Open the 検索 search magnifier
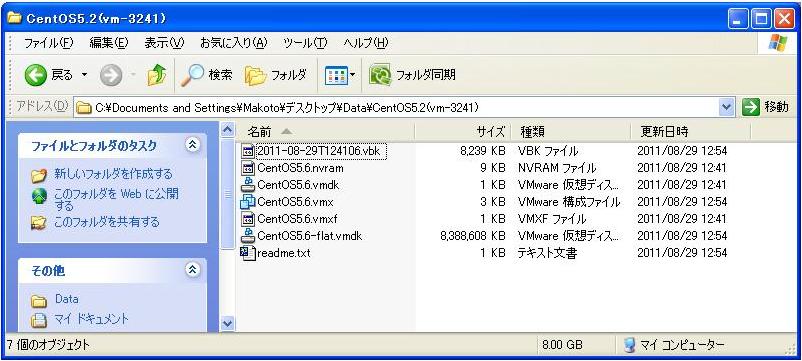This screenshot has height=361, width=802. pos(193,76)
